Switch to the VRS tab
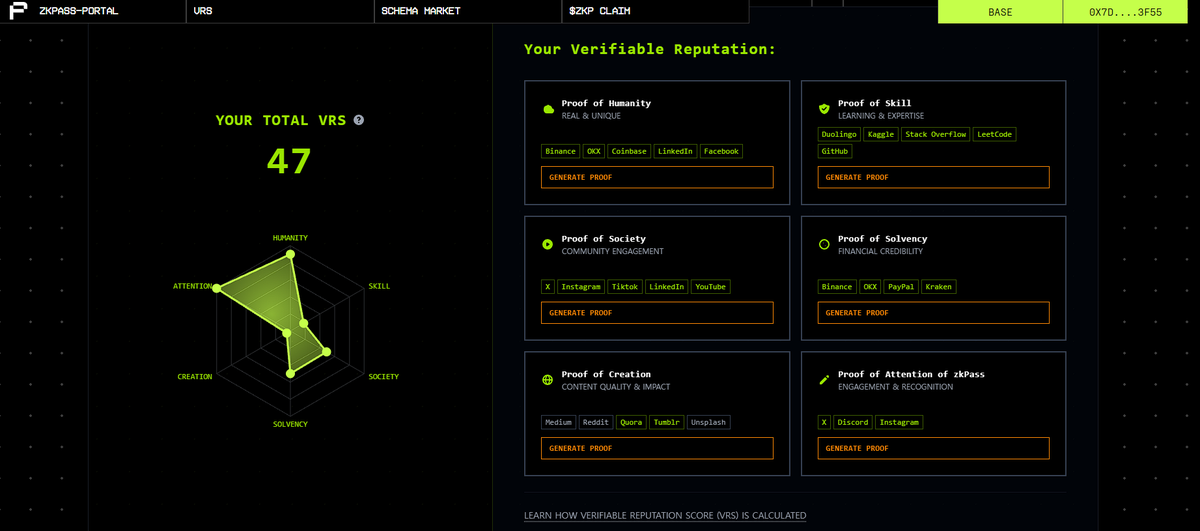 (280, 12)
